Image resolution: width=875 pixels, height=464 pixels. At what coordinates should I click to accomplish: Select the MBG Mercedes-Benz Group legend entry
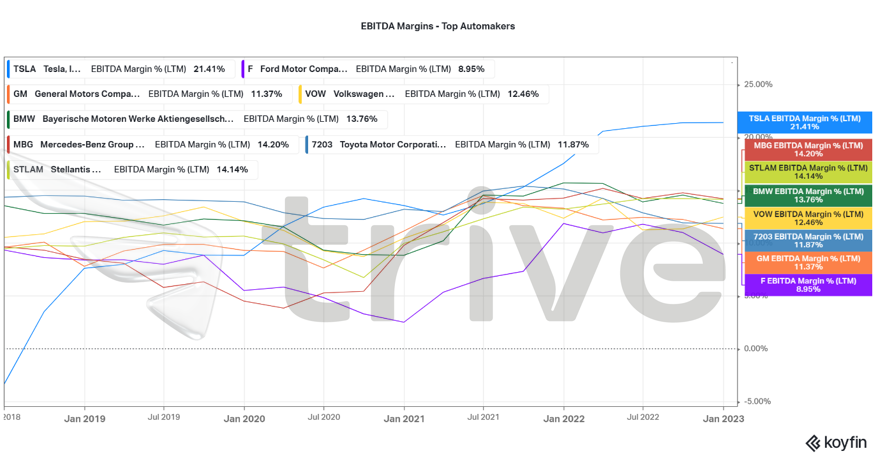point(152,145)
